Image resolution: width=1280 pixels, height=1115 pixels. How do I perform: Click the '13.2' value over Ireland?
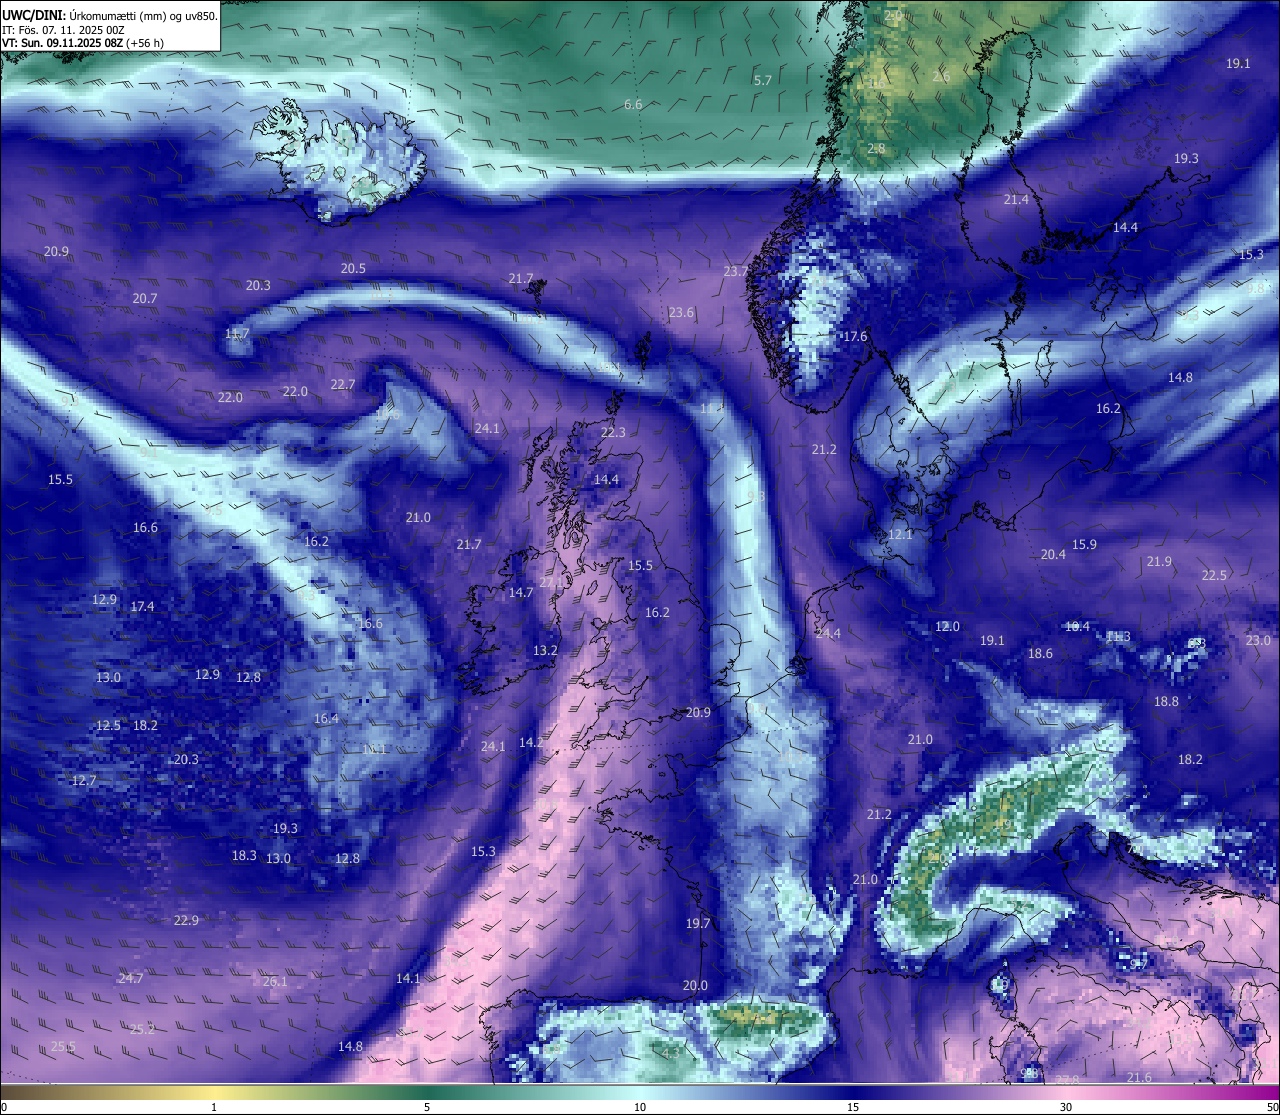[545, 651]
